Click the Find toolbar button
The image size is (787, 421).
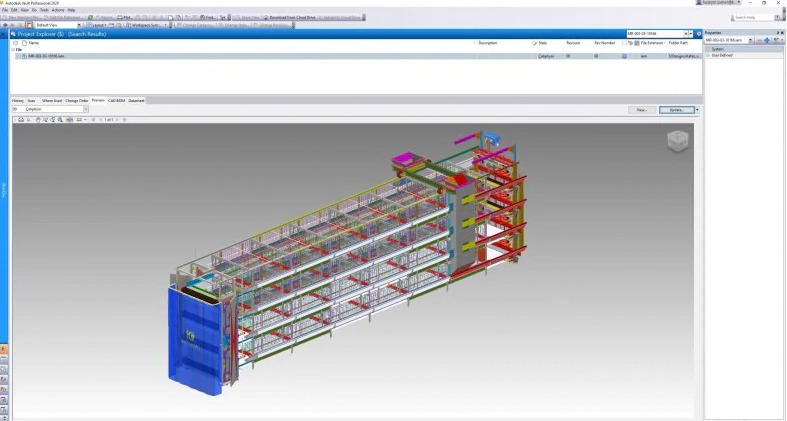(208, 18)
